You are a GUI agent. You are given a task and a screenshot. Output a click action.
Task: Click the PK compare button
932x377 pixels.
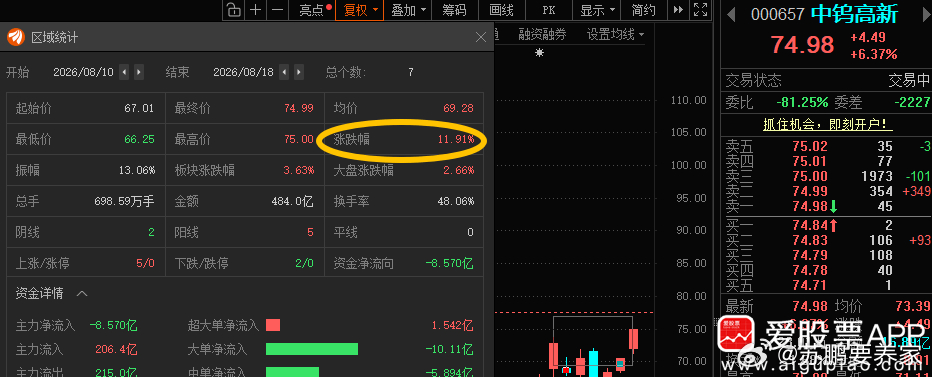pyautogui.click(x=549, y=10)
